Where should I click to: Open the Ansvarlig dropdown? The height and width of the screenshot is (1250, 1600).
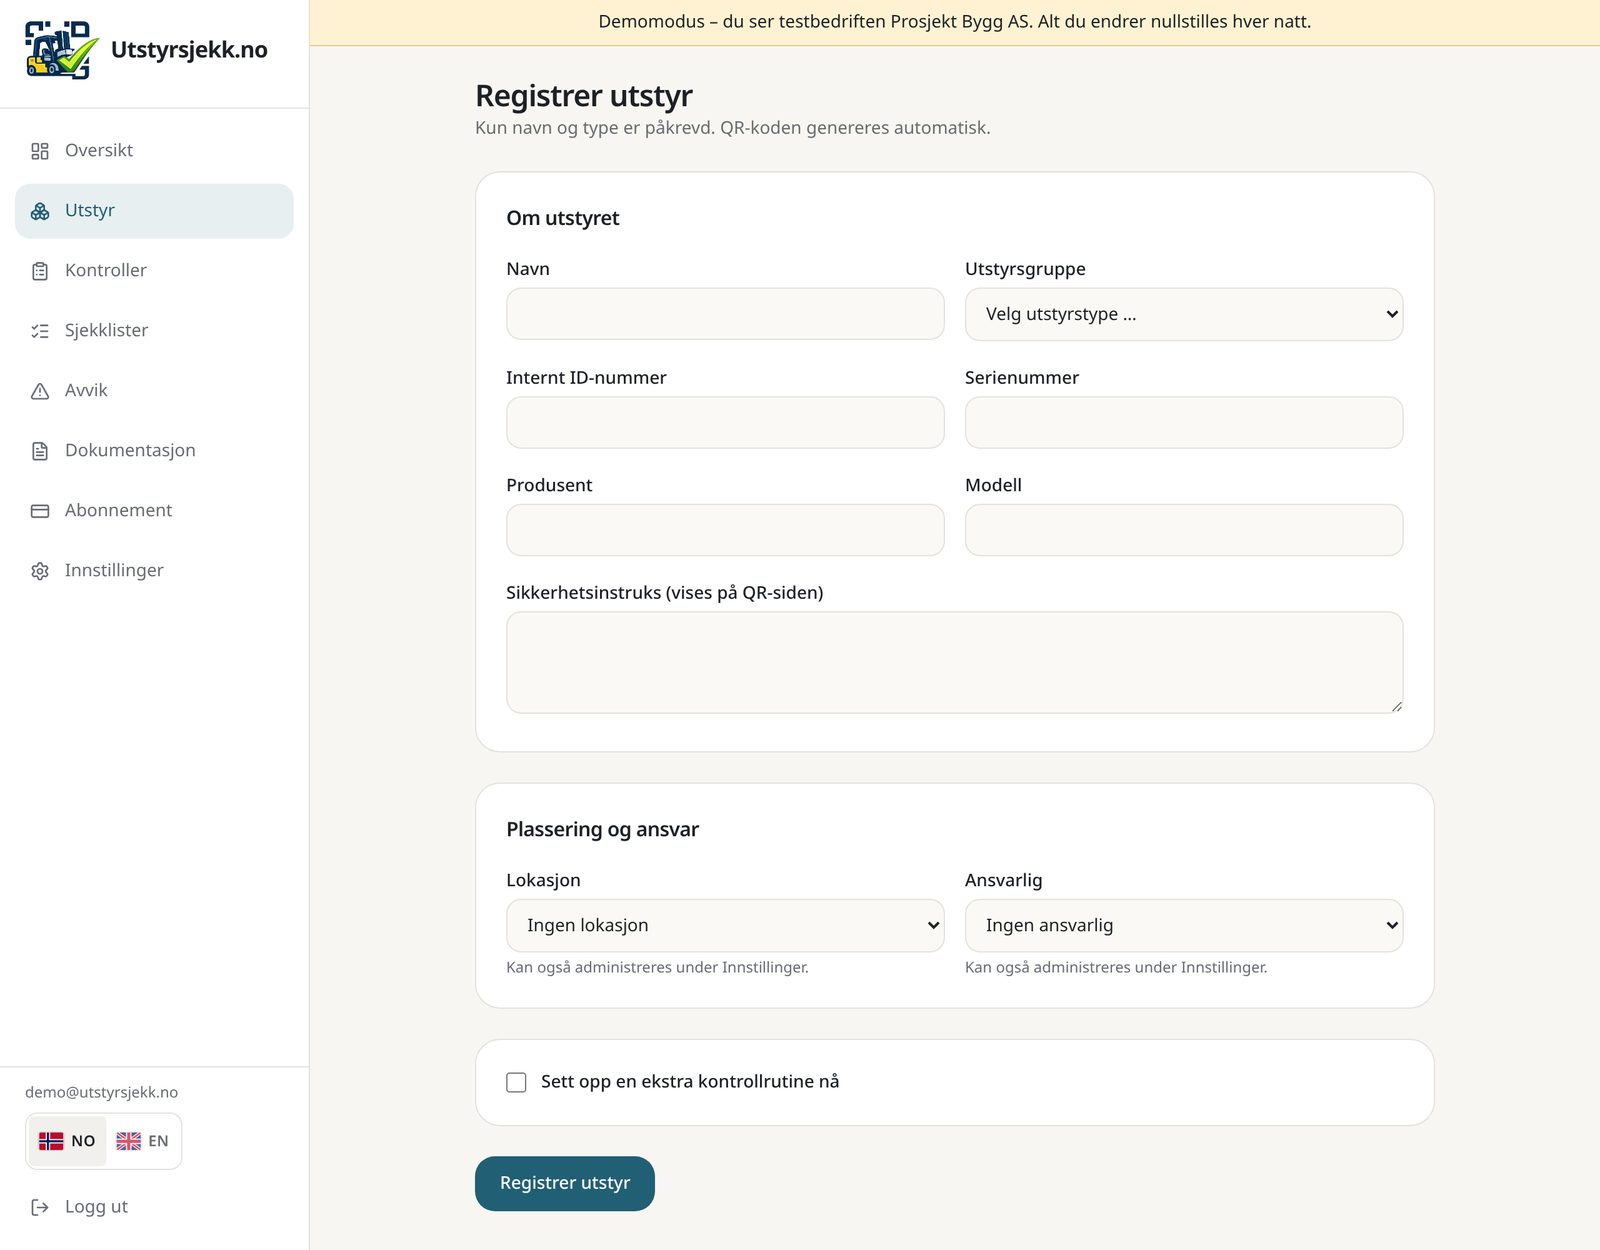click(x=1183, y=925)
